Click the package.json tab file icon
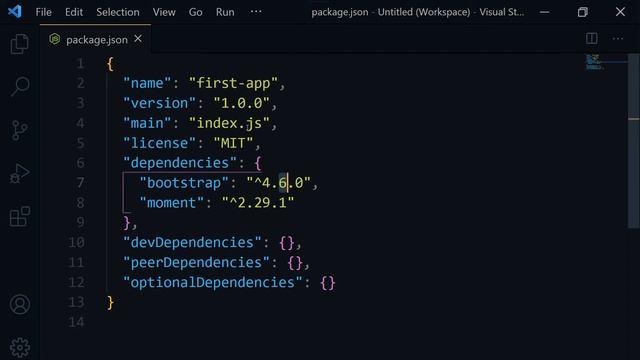The image size is (640, 360). coord(55,39)
